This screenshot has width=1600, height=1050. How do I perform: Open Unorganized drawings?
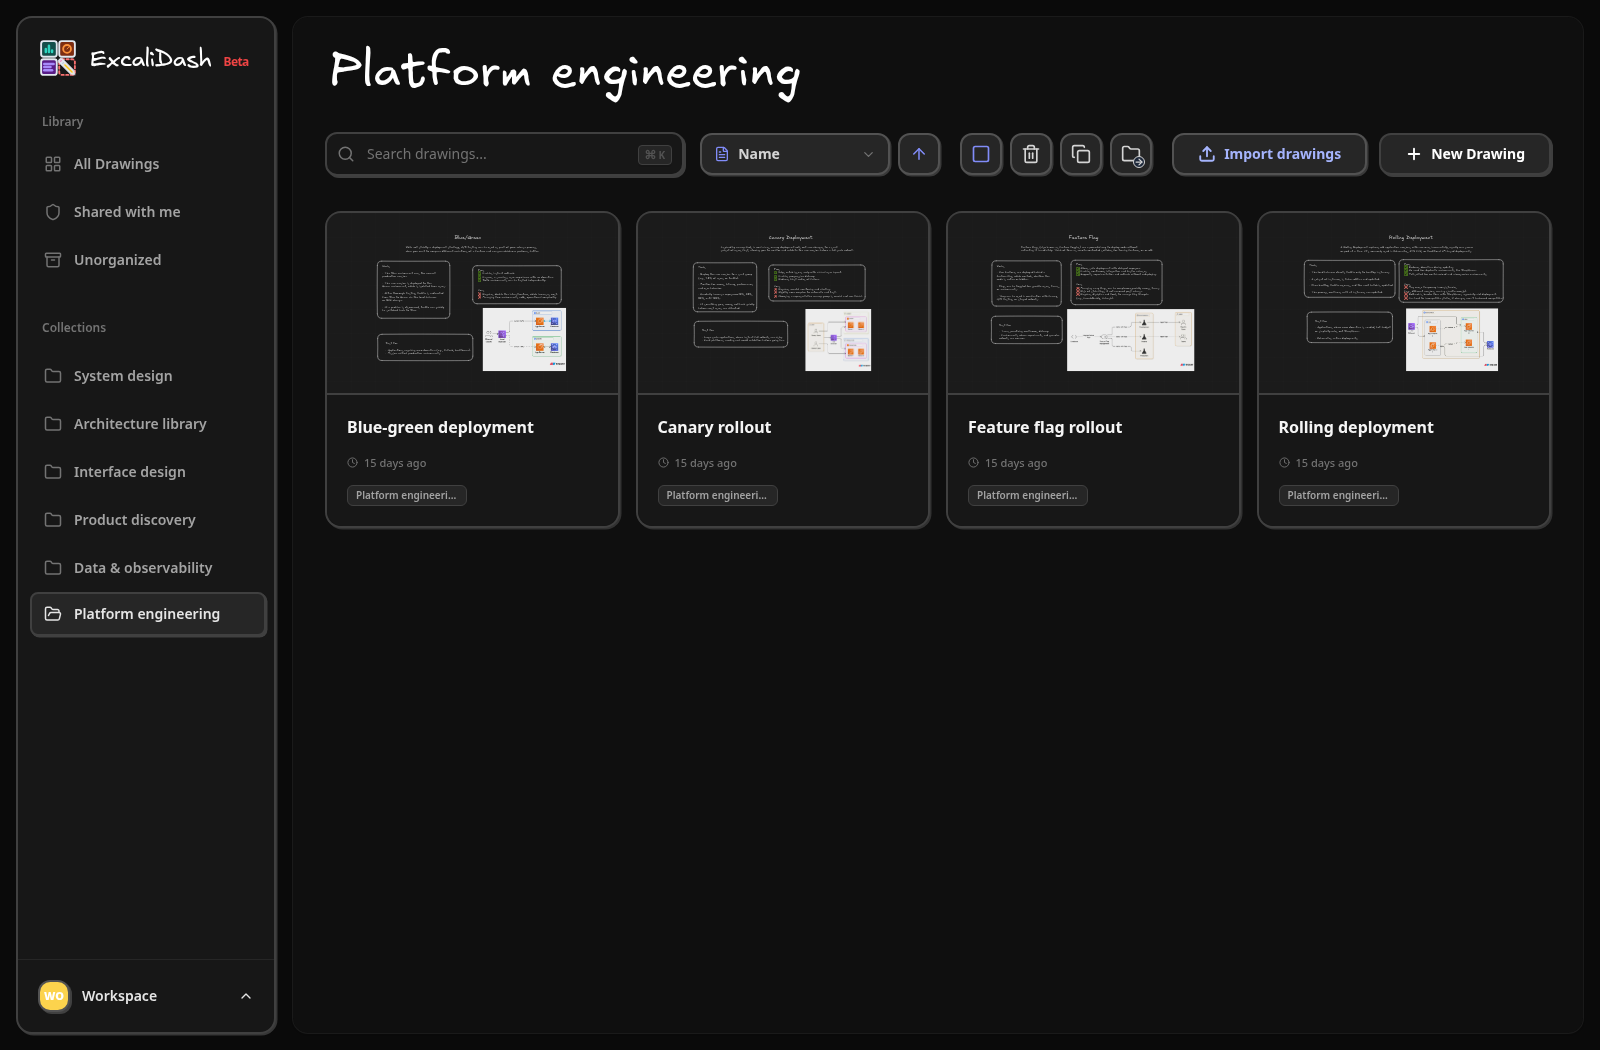point(148,260)
